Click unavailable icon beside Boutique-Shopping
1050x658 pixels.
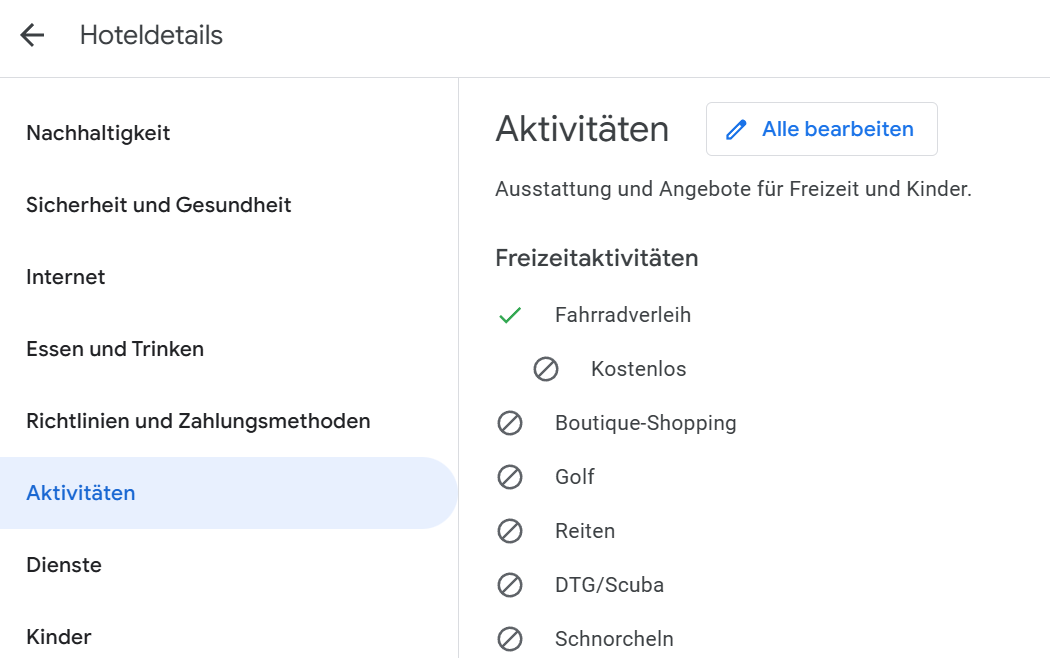click(510, 424)
